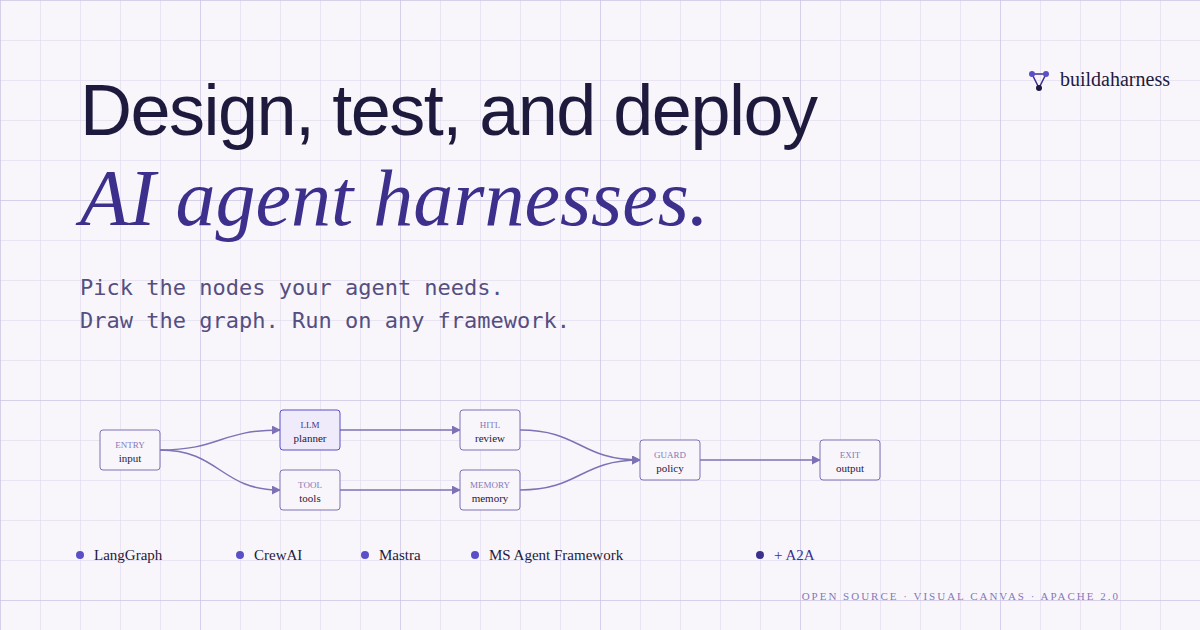Viewport: 1200px width, 630px height.
Task: Select the MEMORY memory node
Action: 490,490
